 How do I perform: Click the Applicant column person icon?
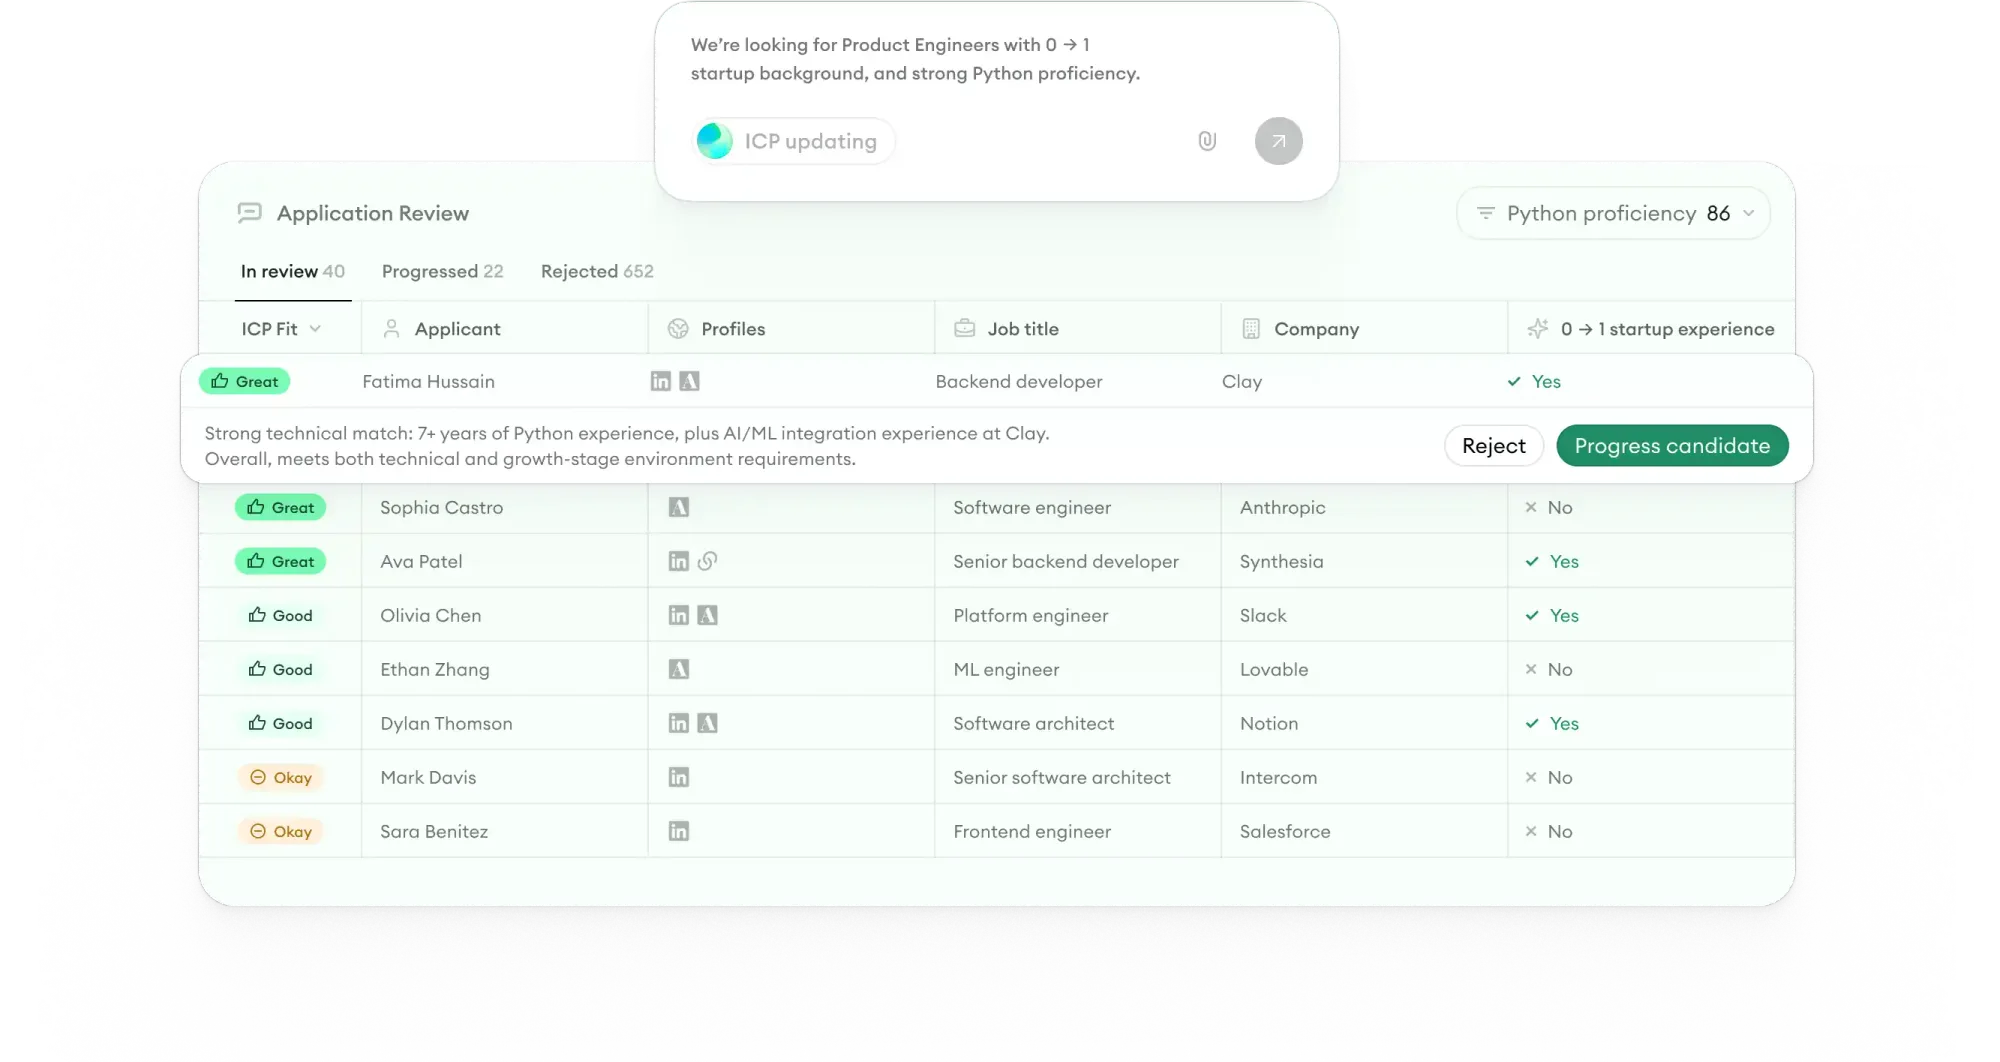[x=391, y=328]
